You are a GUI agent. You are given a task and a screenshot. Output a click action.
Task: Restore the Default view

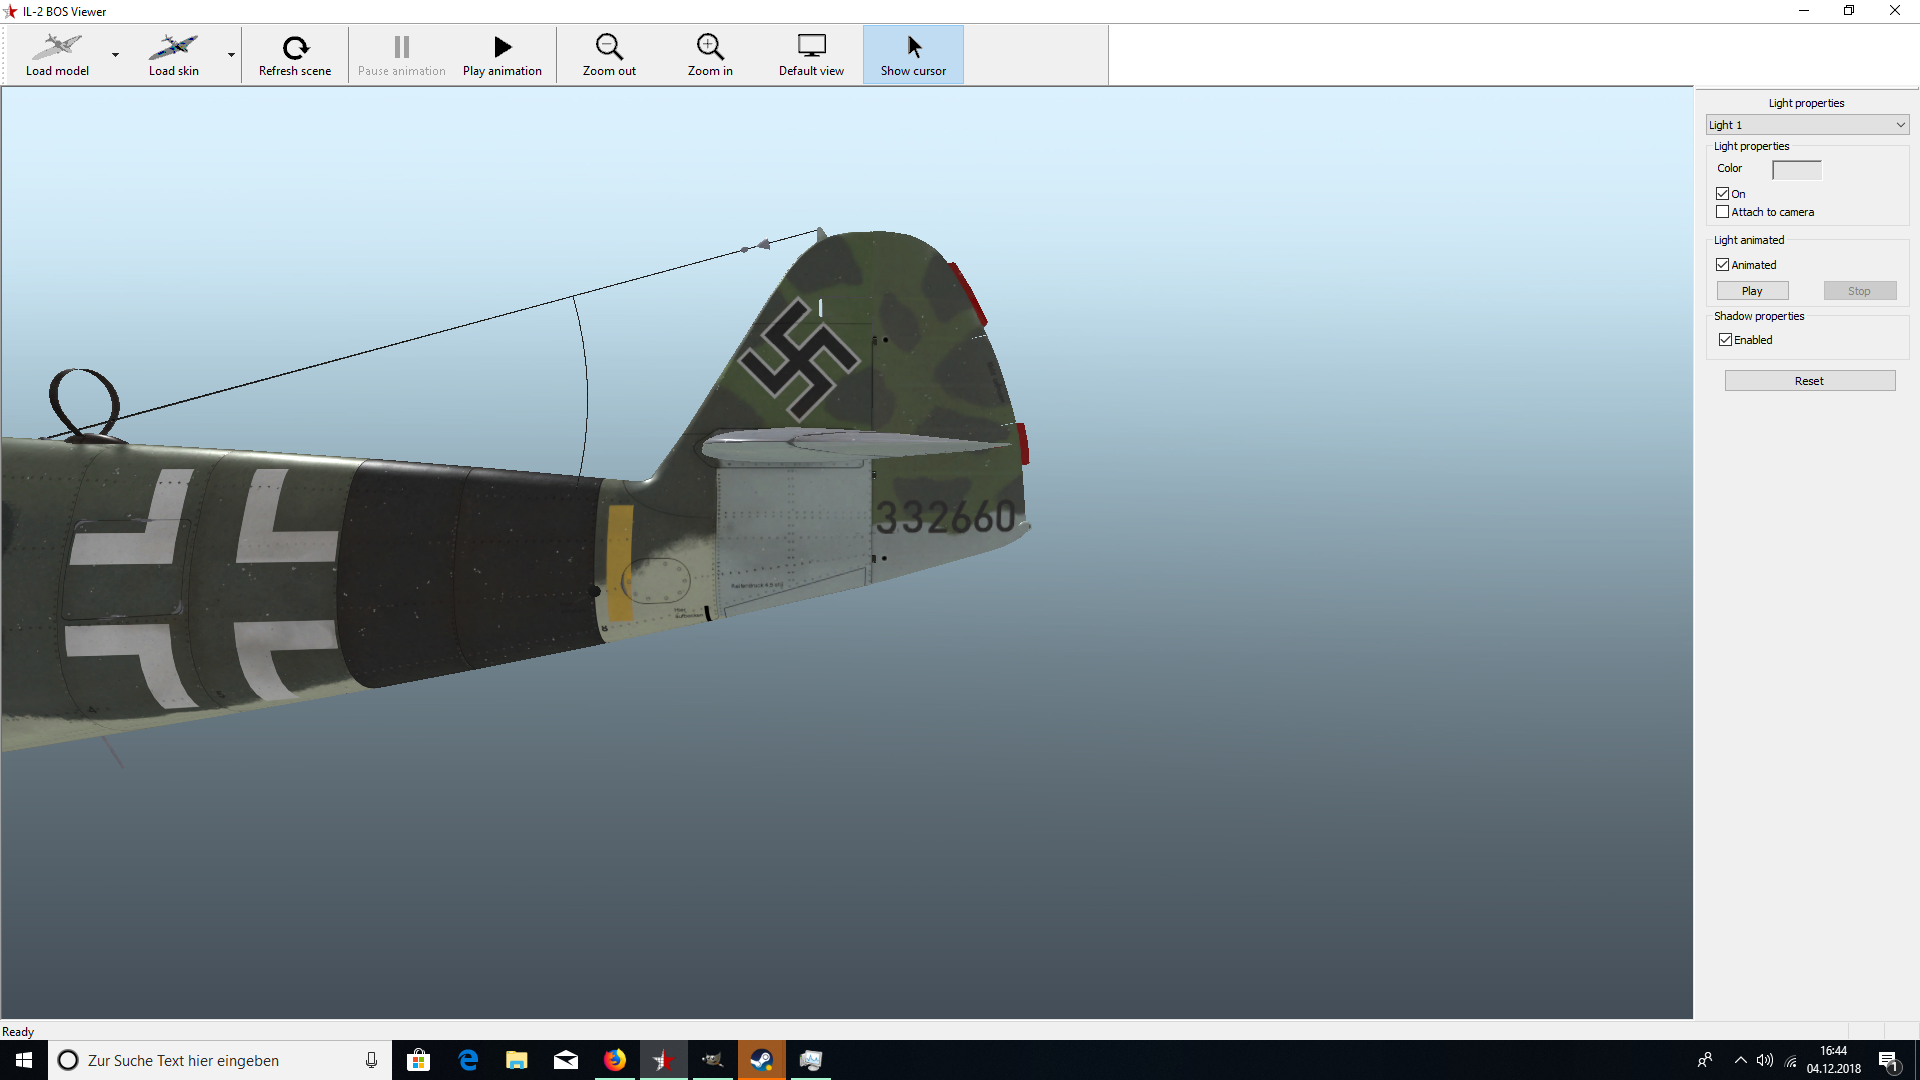pyautogui.click(x=811, y=54)
